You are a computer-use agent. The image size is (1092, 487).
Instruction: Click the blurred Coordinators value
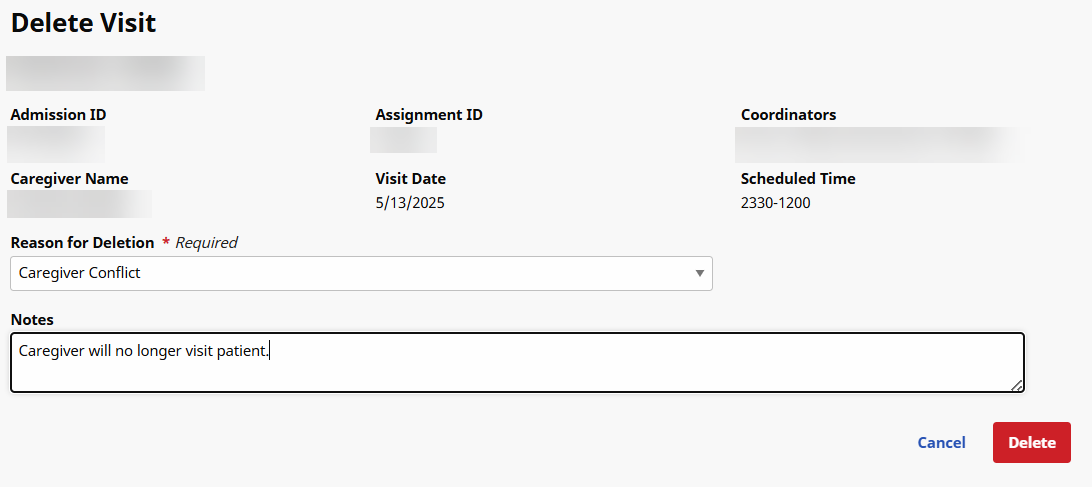point(875,144)
